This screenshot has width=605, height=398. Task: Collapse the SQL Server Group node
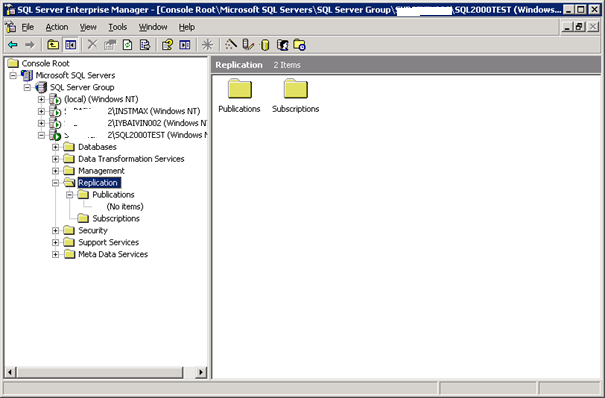(x=27, y=87)
